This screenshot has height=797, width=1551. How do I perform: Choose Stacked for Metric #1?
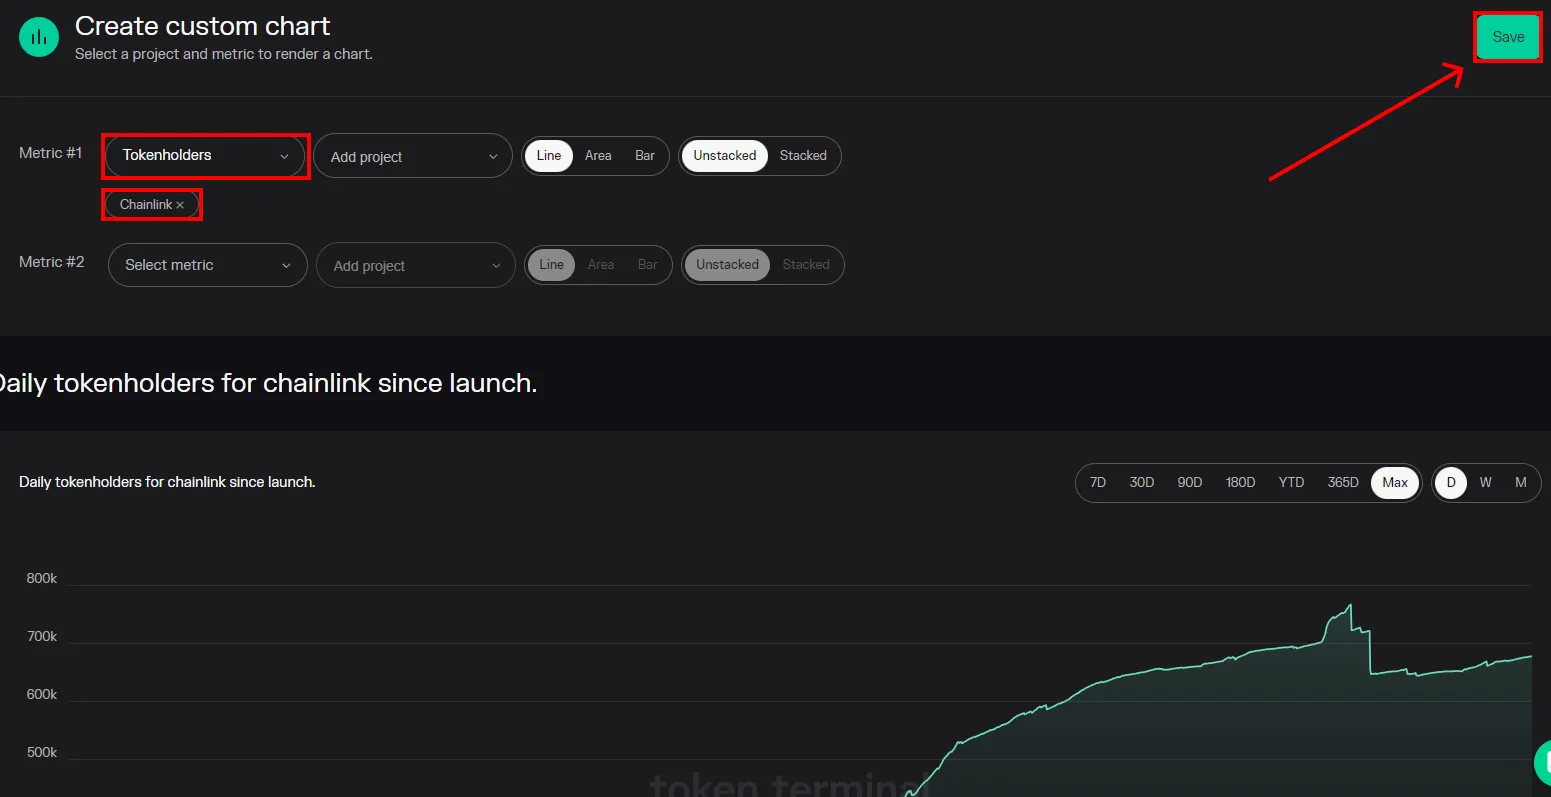(803, 156)
